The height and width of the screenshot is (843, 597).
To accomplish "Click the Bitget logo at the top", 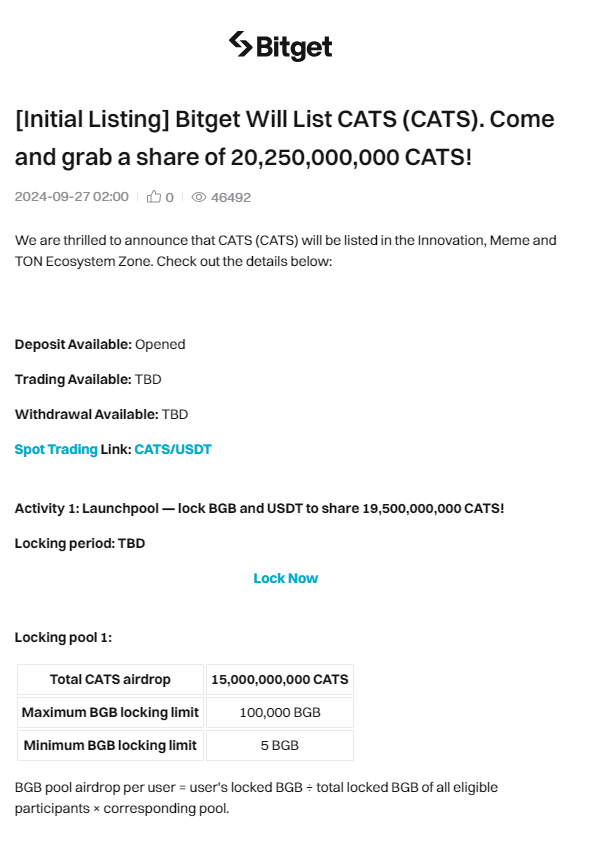I will click(x=284, y=47).
